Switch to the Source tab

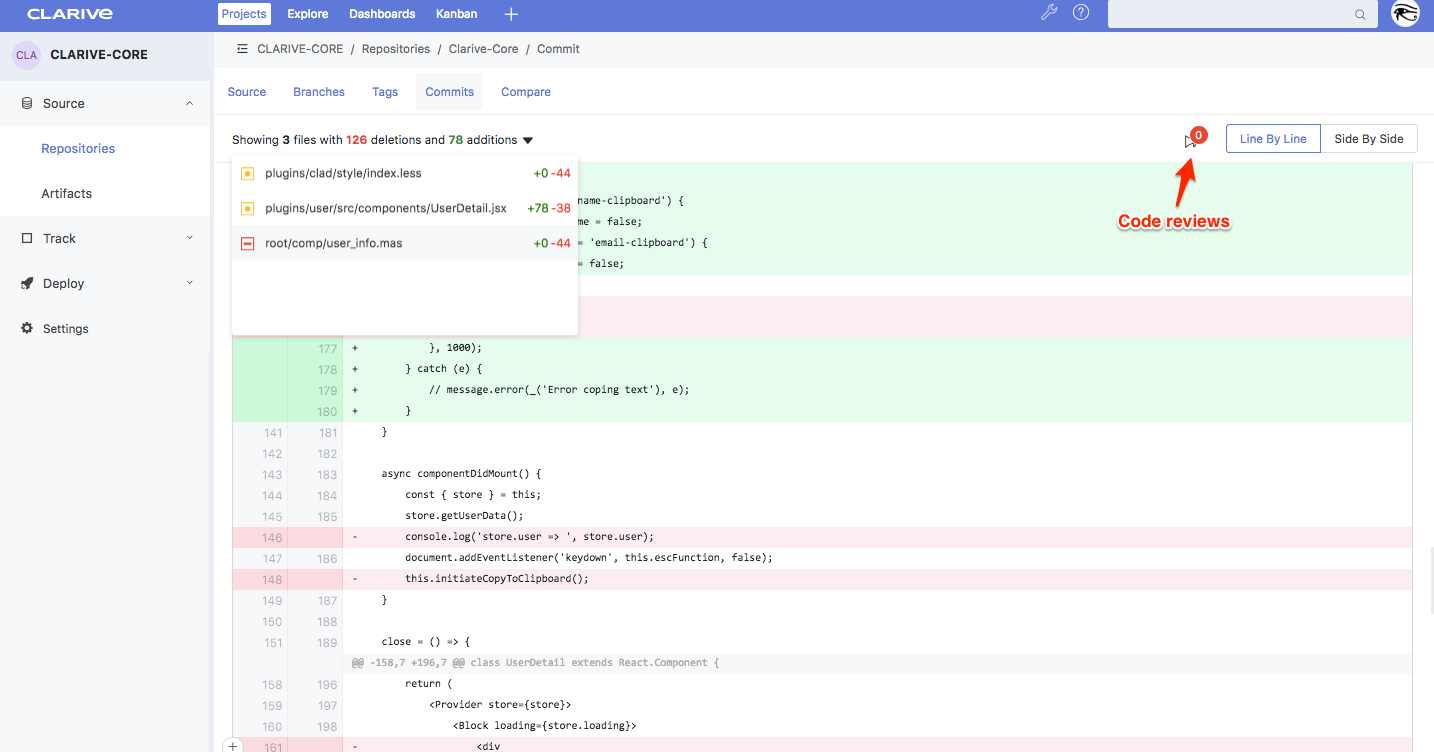pyautogui.click(x=247, y=92)
